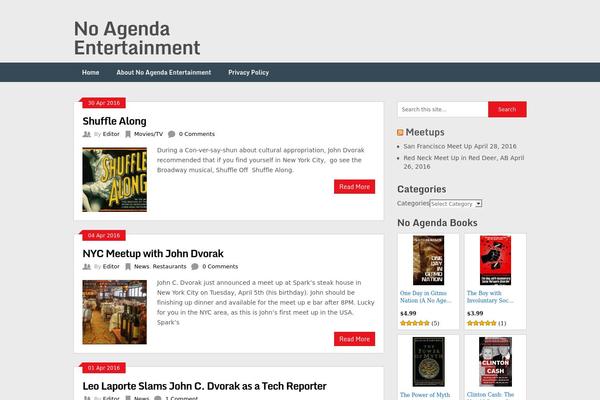
Task: Open the Shuffle Along post title
Action: pyautogui.click(x=114, y=121)
